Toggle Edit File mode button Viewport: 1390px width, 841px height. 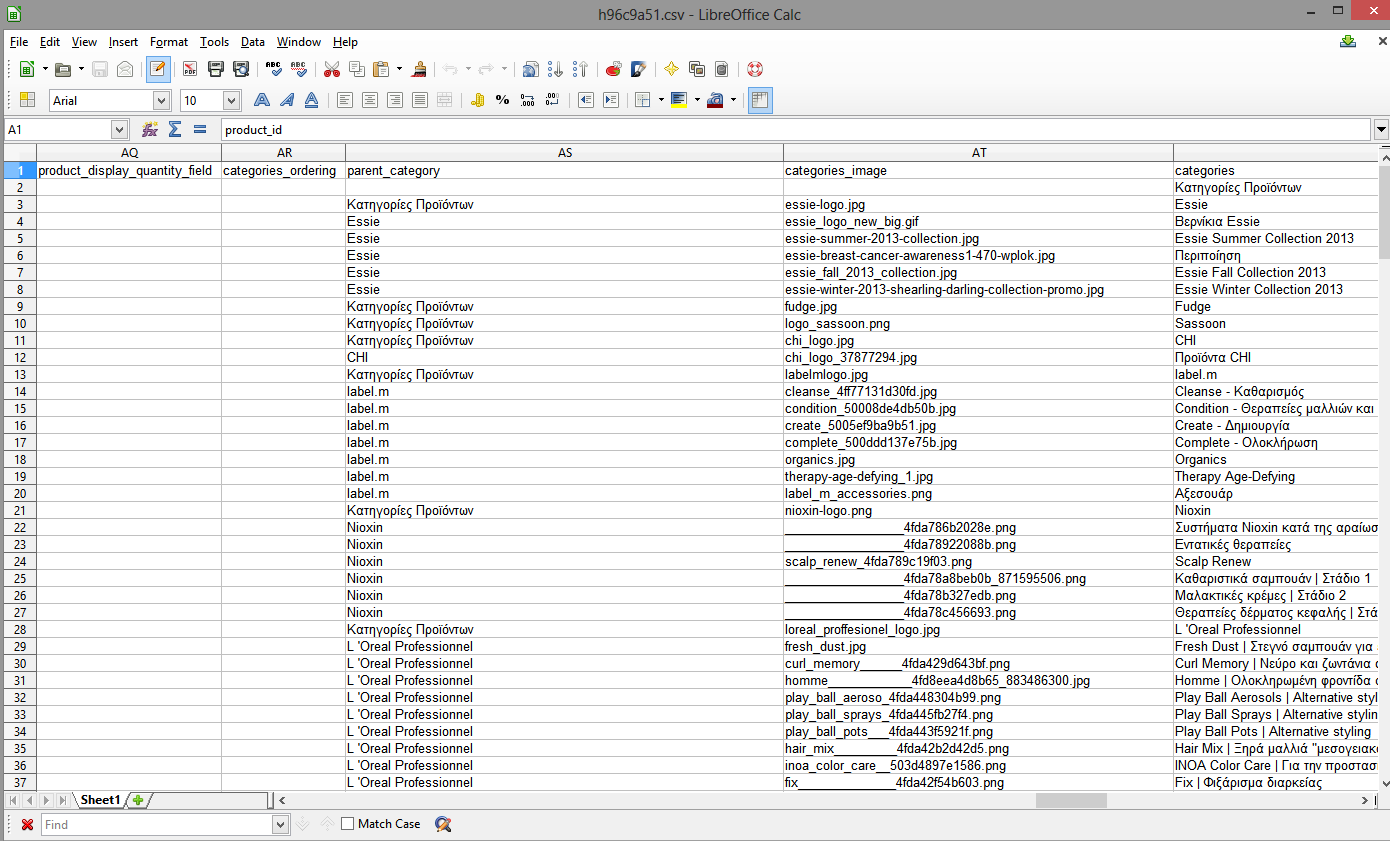(x=157, y=69)
